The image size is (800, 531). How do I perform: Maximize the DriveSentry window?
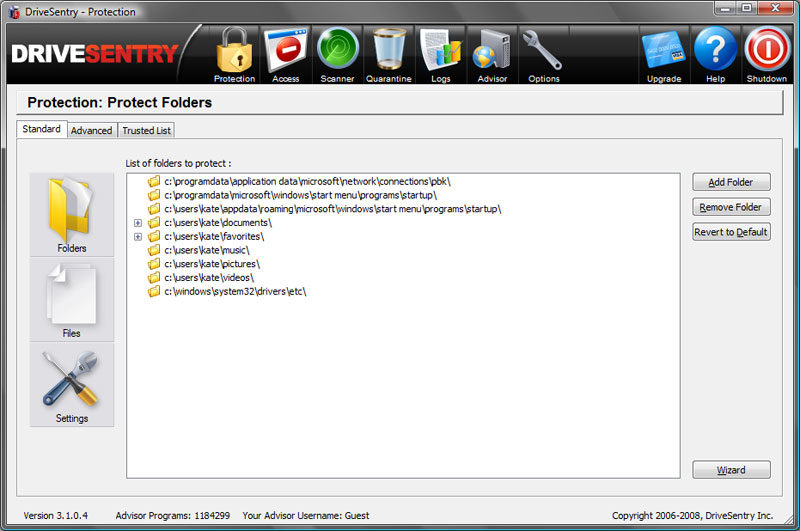(746, 8)
